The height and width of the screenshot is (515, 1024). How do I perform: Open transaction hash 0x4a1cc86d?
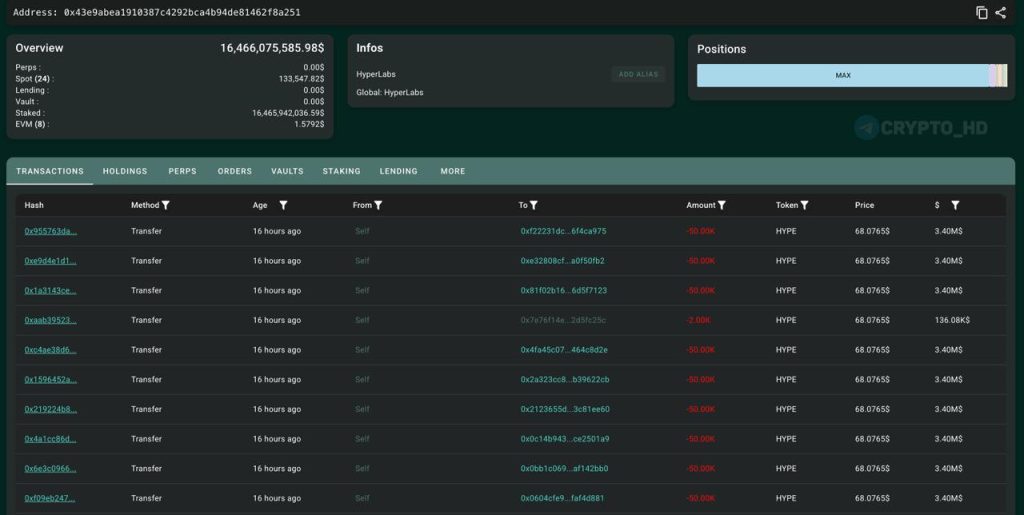tap(50, 439)
